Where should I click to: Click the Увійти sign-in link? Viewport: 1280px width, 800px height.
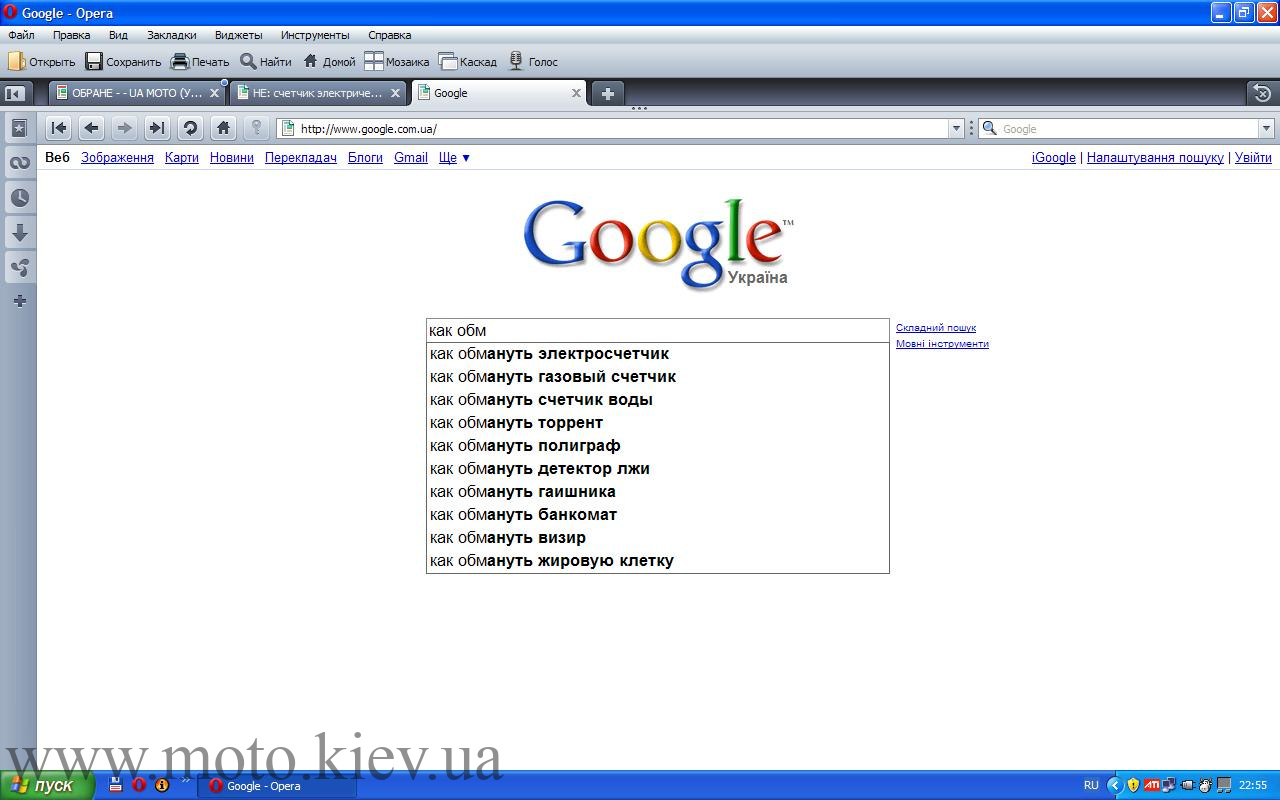point(1253,158)
